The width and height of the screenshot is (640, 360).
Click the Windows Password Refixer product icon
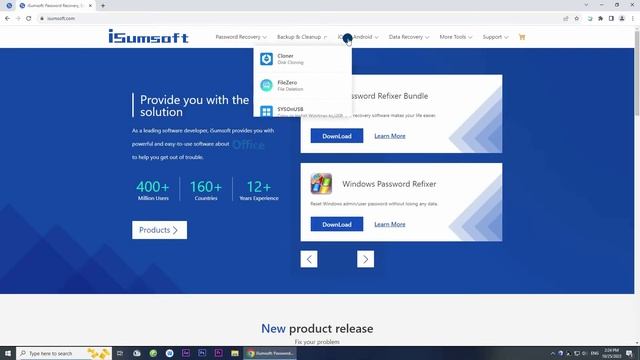click(321, 184)
